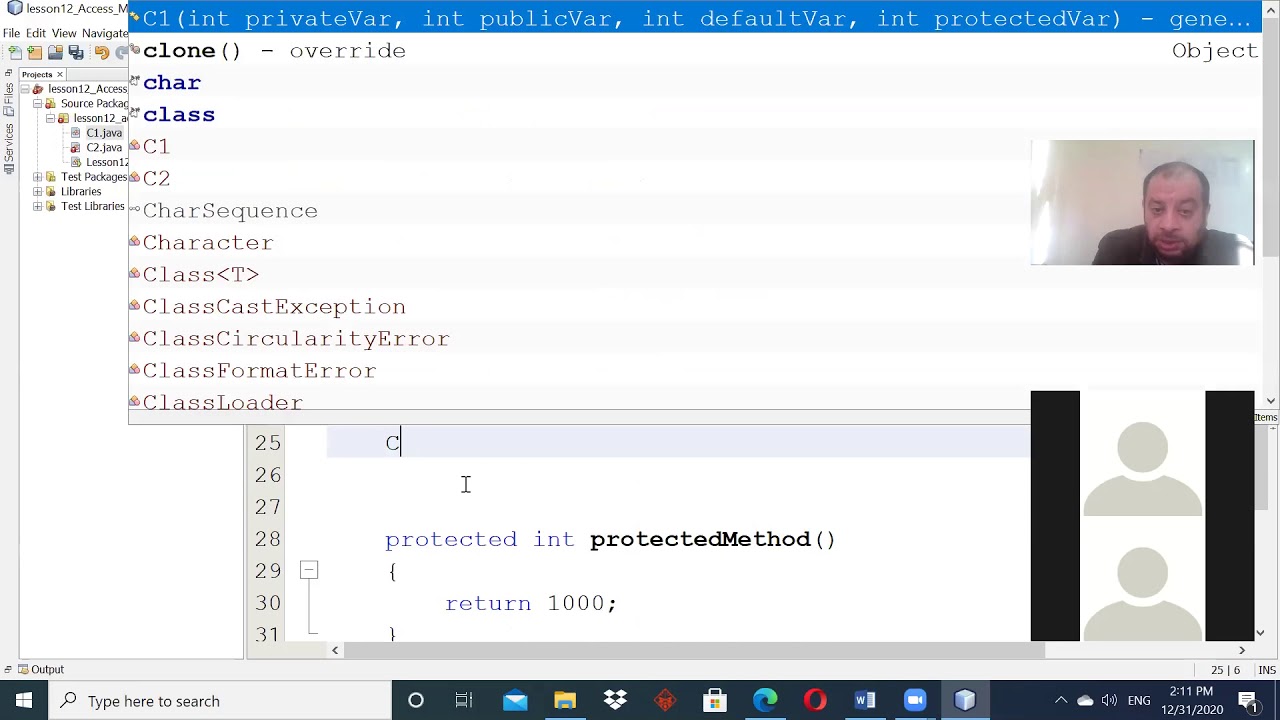Collapse the lesson12_Access project node
Screen dimensions: 1280x720
pos(25,89)
